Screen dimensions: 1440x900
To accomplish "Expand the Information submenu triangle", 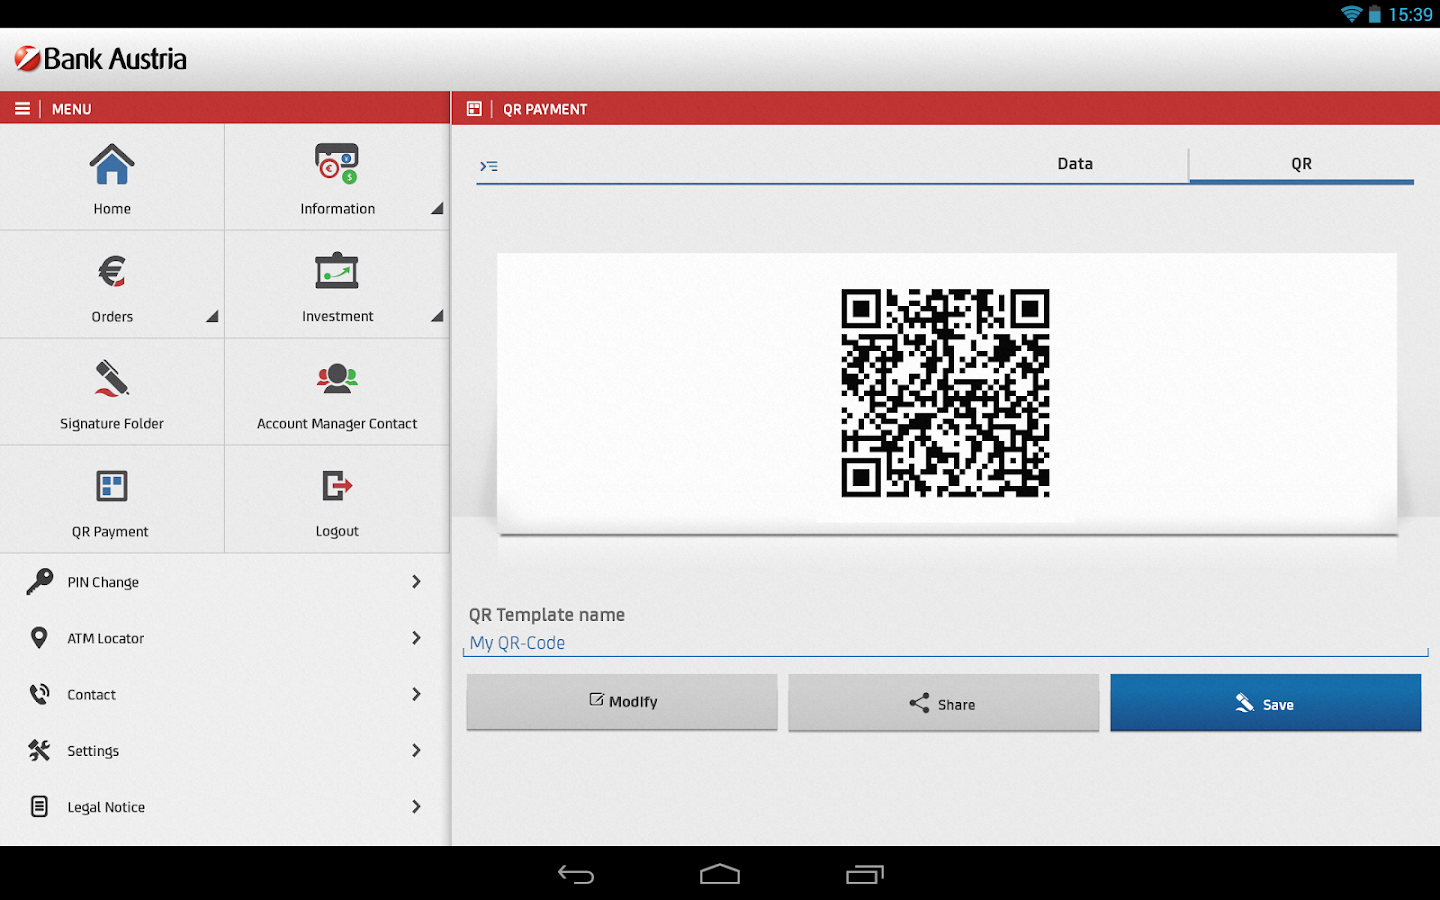I will 437,208.
